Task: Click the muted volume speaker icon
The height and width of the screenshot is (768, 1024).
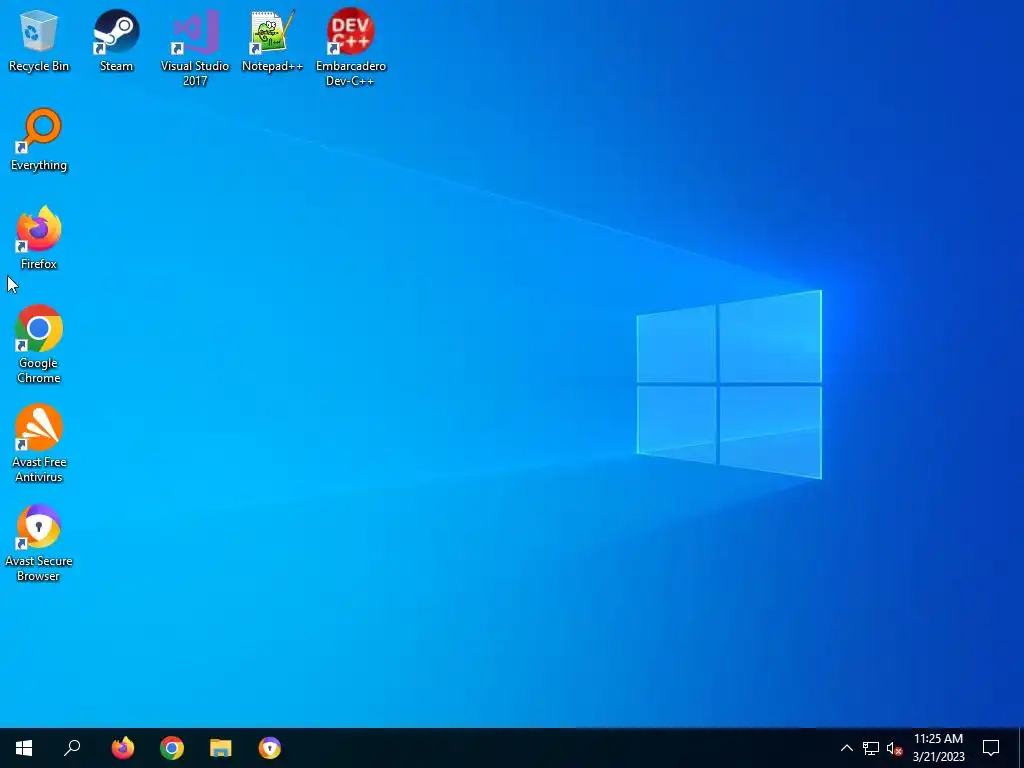Action: 894,748
